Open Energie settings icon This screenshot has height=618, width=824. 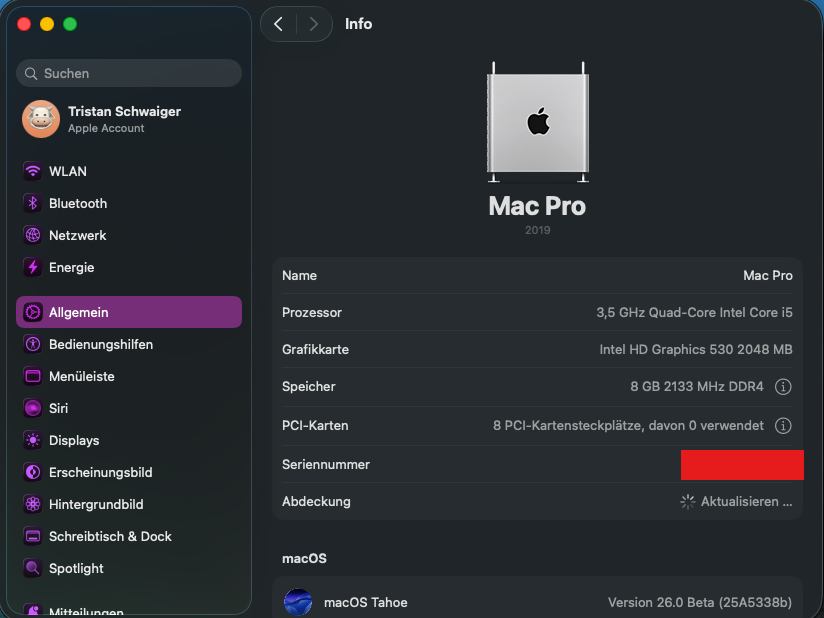33,267
